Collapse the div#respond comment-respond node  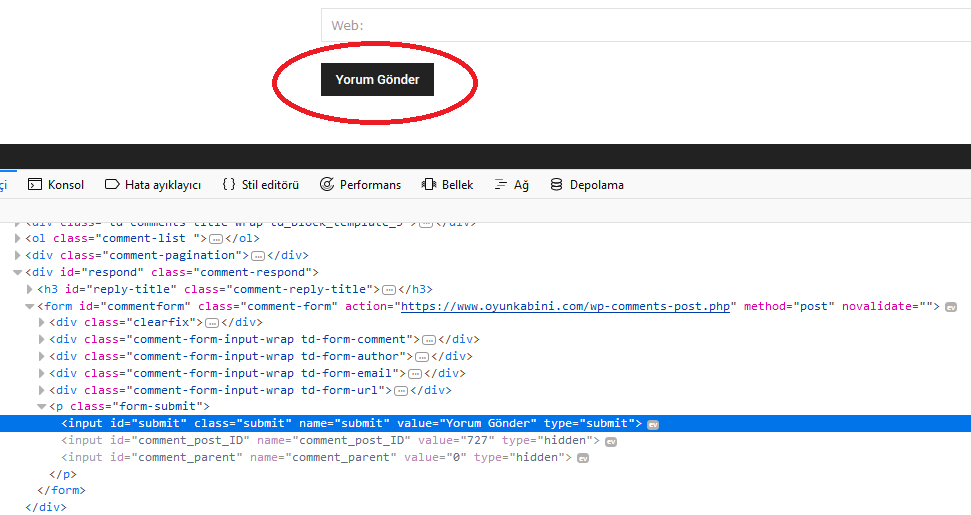point(18,272)
